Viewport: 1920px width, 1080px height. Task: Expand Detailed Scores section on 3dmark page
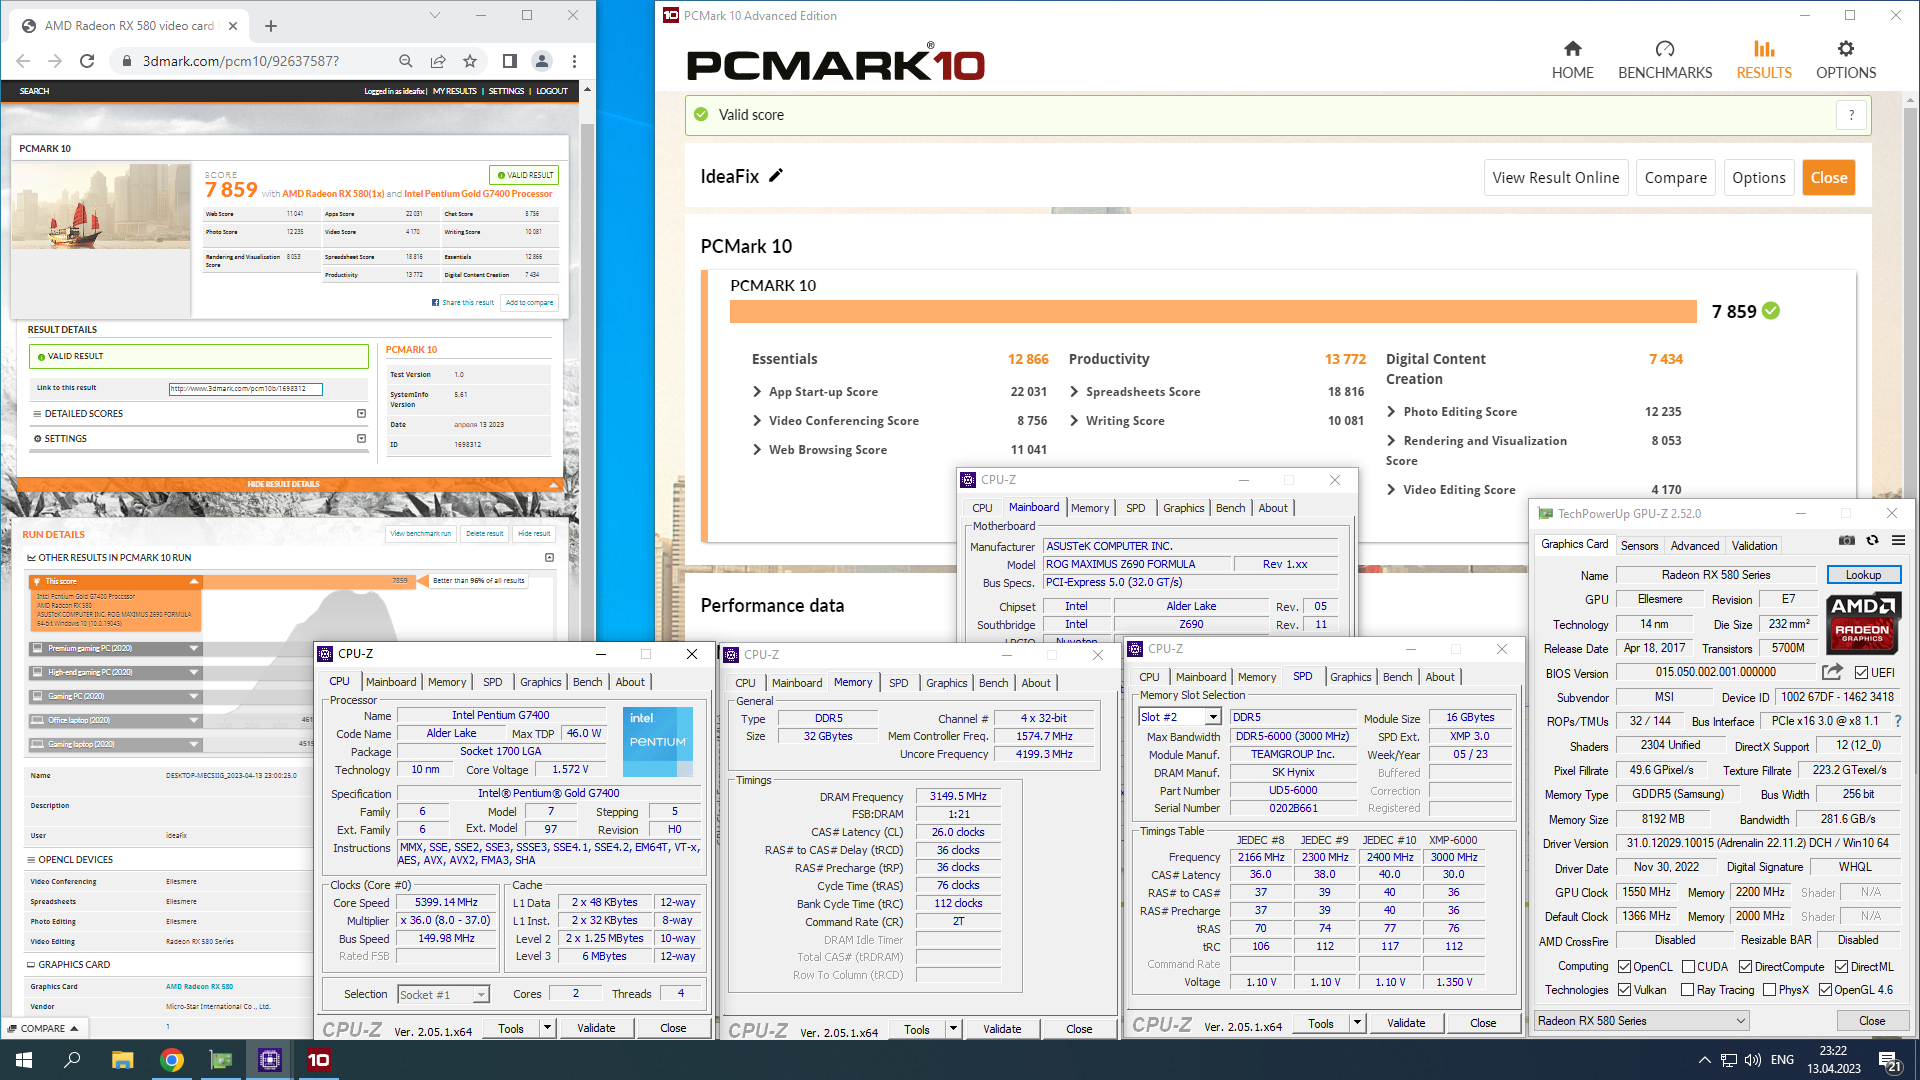(361, 413)
